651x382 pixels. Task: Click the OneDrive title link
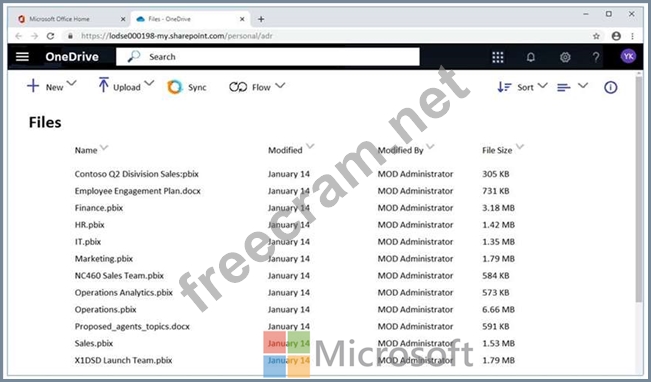72,56
